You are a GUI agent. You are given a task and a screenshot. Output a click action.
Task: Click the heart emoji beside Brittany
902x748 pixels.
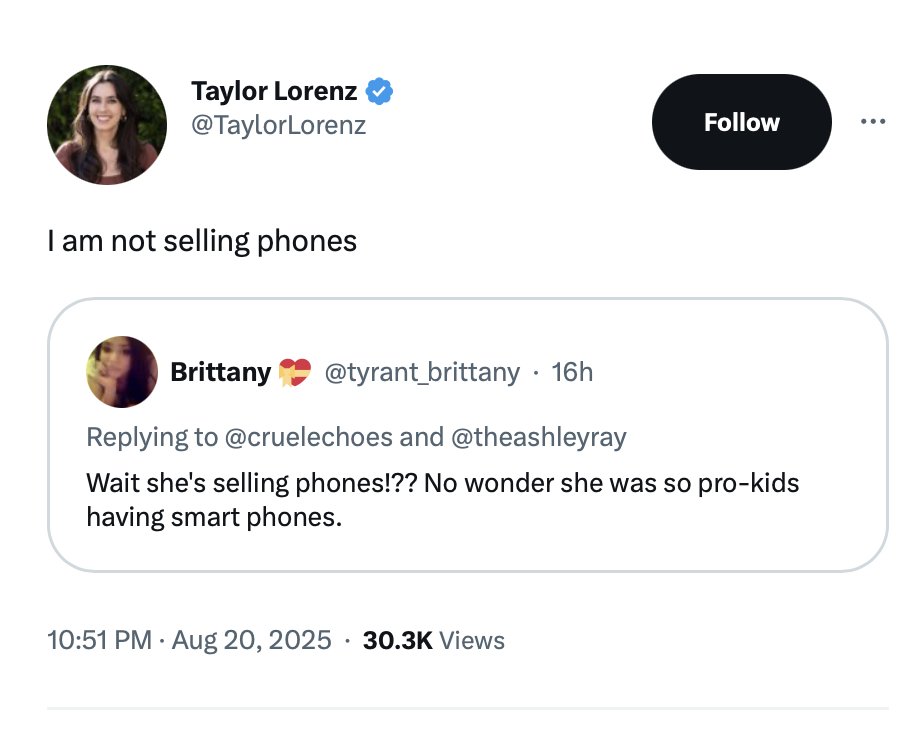pos(295,372)
